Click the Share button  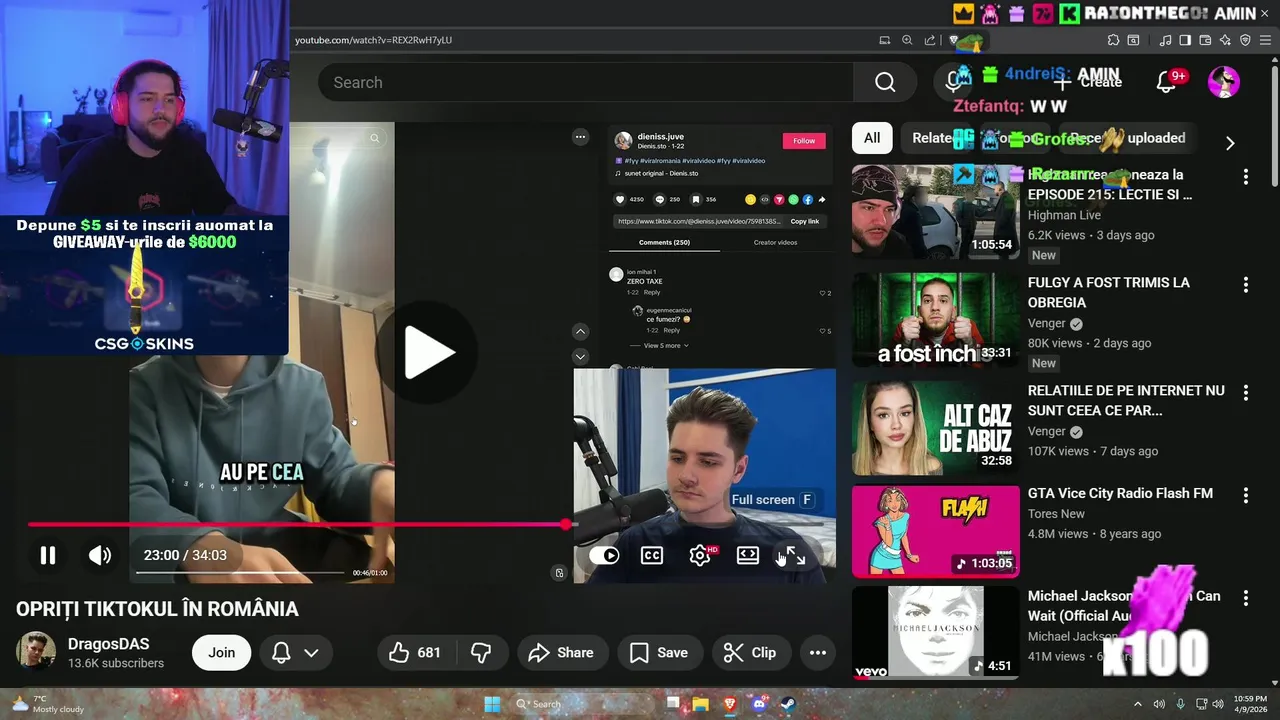[x=561, y=652]
